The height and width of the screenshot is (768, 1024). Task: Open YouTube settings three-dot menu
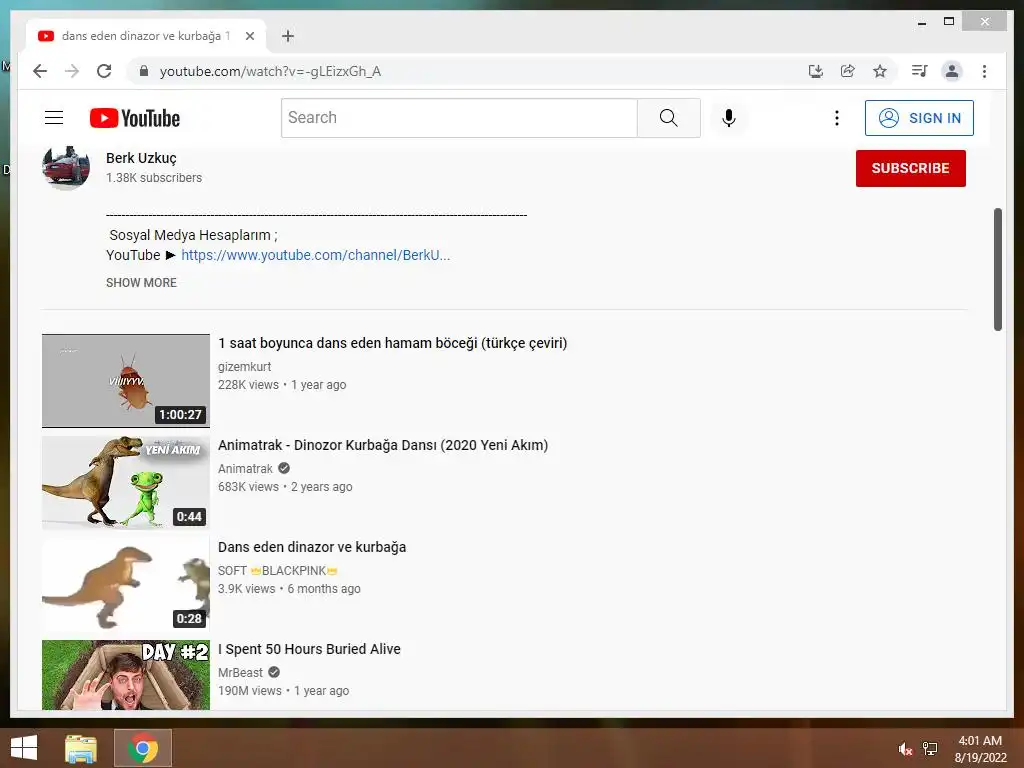(x=837, y=118)
